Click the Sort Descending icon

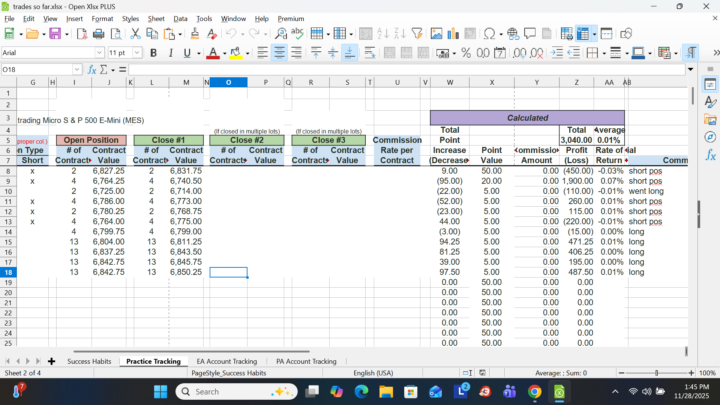(x=399, y=34)
